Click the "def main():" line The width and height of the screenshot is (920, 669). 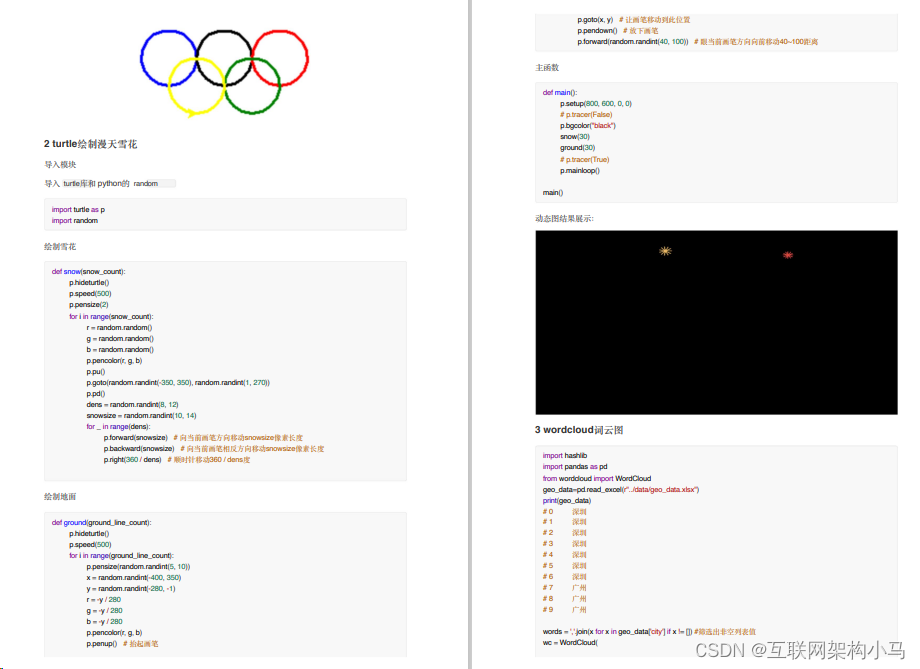pos(560,92)
